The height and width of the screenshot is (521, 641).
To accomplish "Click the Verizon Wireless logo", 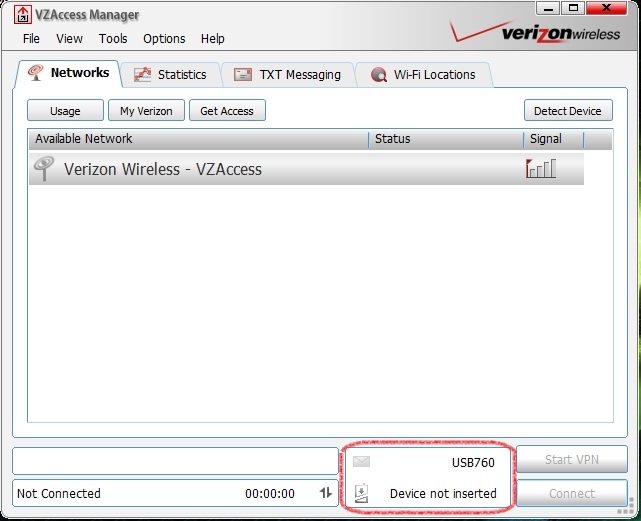I will [535, 32].
